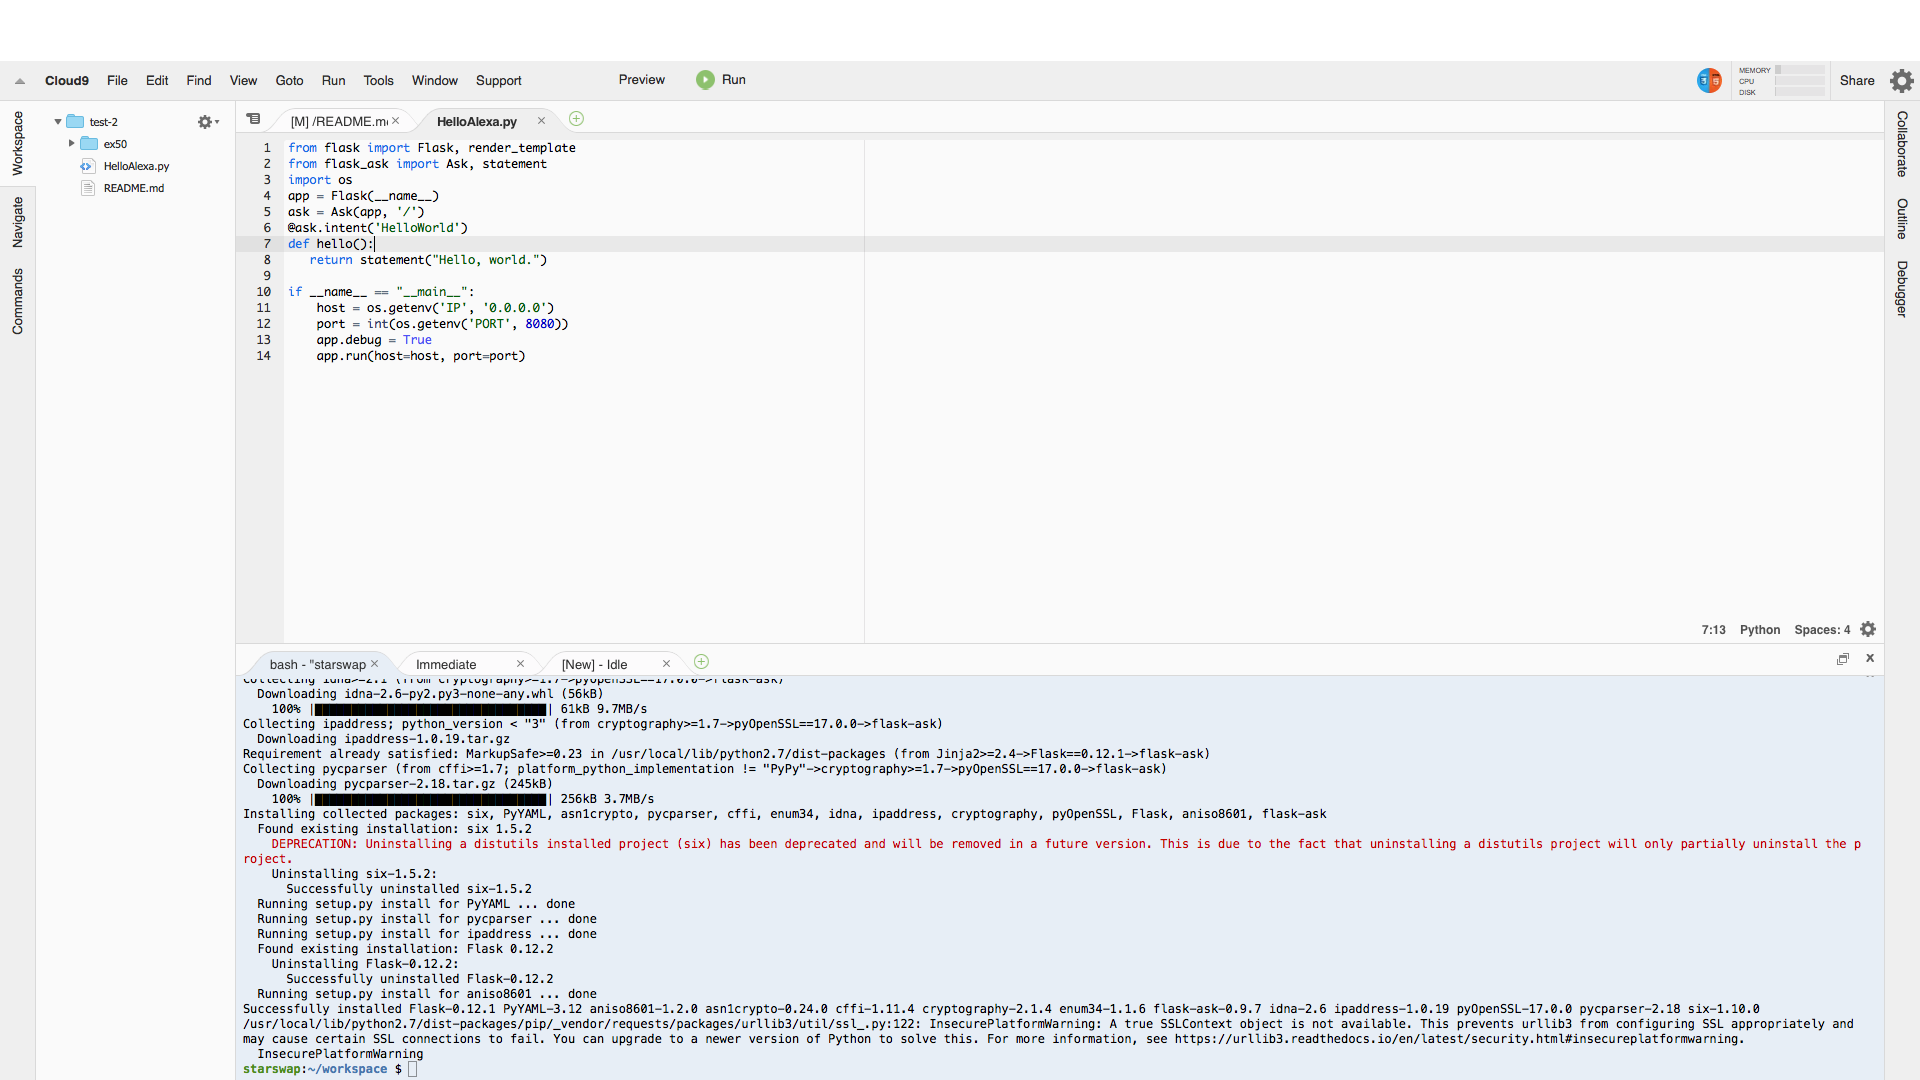The height and width of the screenshot is (1080, 1920).
Task: Open the Goto menu
Action: click(x=289, y=81)
